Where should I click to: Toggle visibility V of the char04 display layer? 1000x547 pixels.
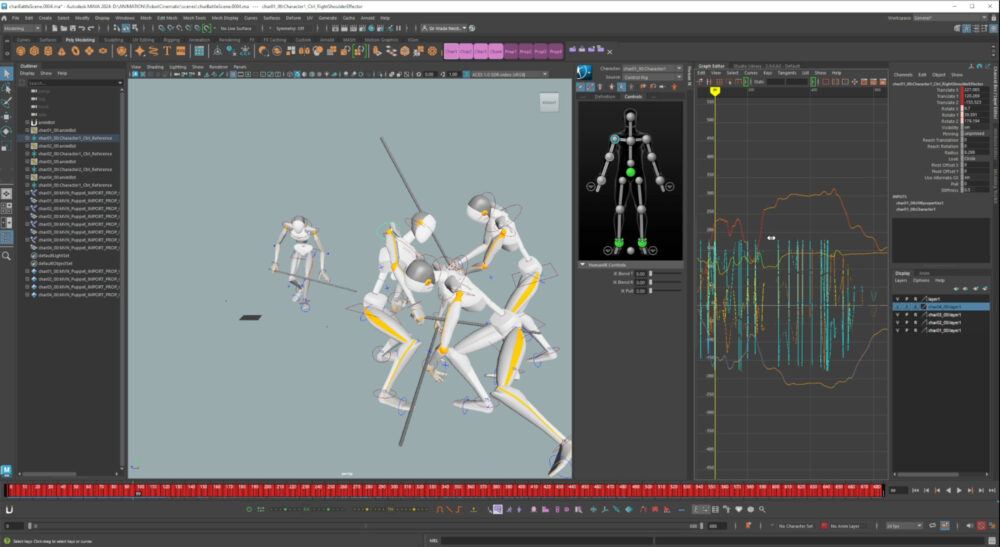coord(898,307)
